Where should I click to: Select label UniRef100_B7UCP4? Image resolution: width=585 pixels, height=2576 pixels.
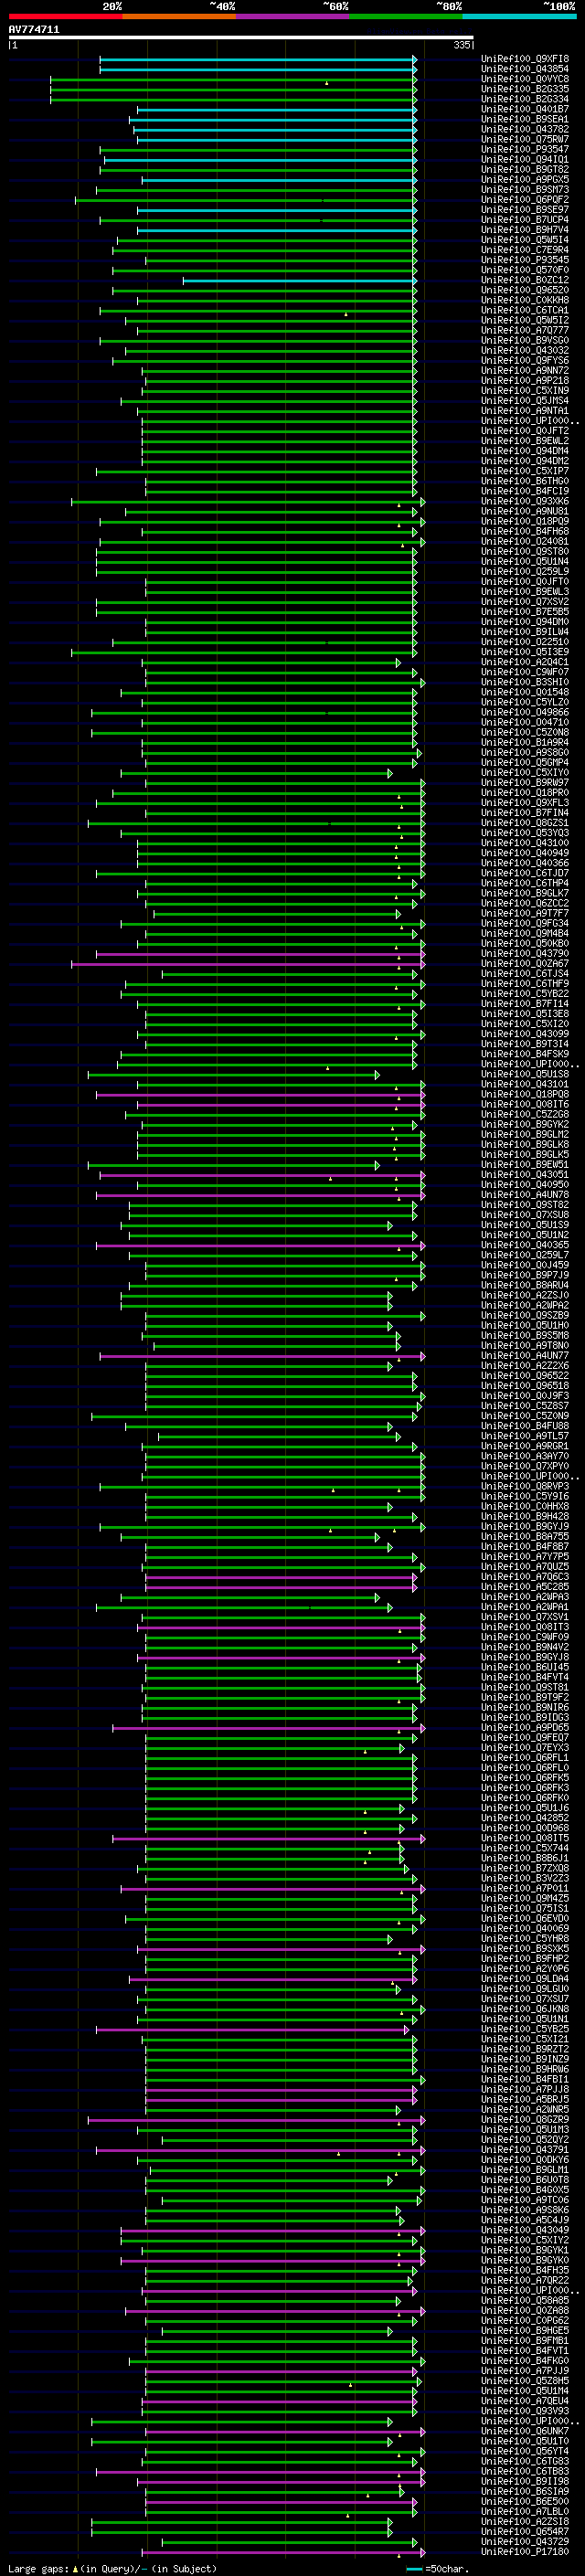[525, 220]
